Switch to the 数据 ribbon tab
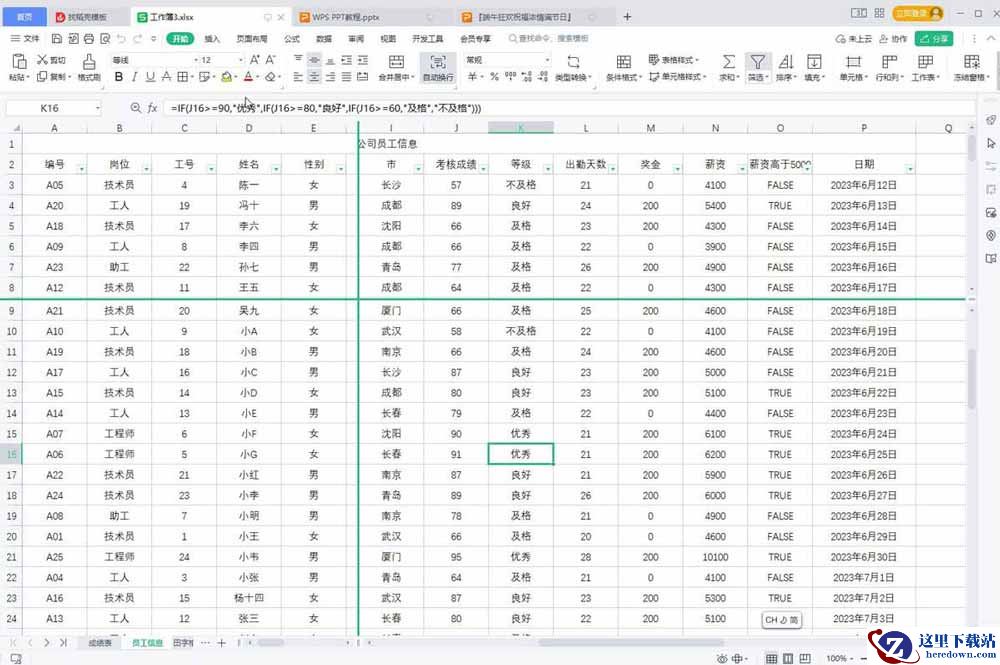This screenshot has height=665, width=1000. coord(323,39)
